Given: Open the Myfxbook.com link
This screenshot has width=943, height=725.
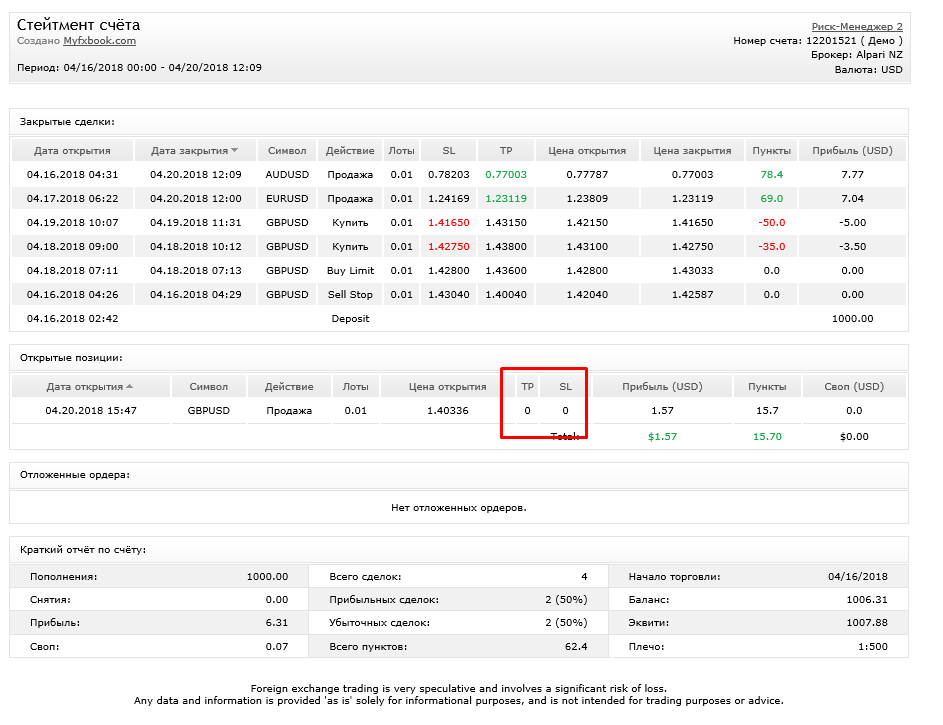Looking at the screenshot, I should [x=99, y=41].
